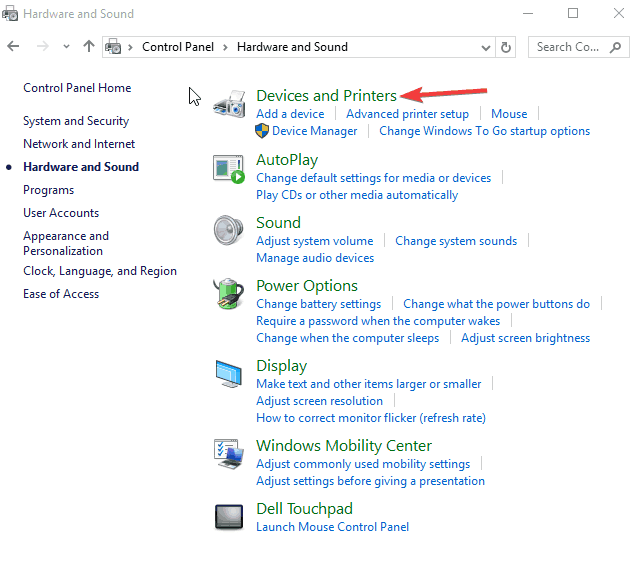The width and height of the screenshot is (637, 565).
Task: Select System and Security in sidebar
Action: [76, 121]
